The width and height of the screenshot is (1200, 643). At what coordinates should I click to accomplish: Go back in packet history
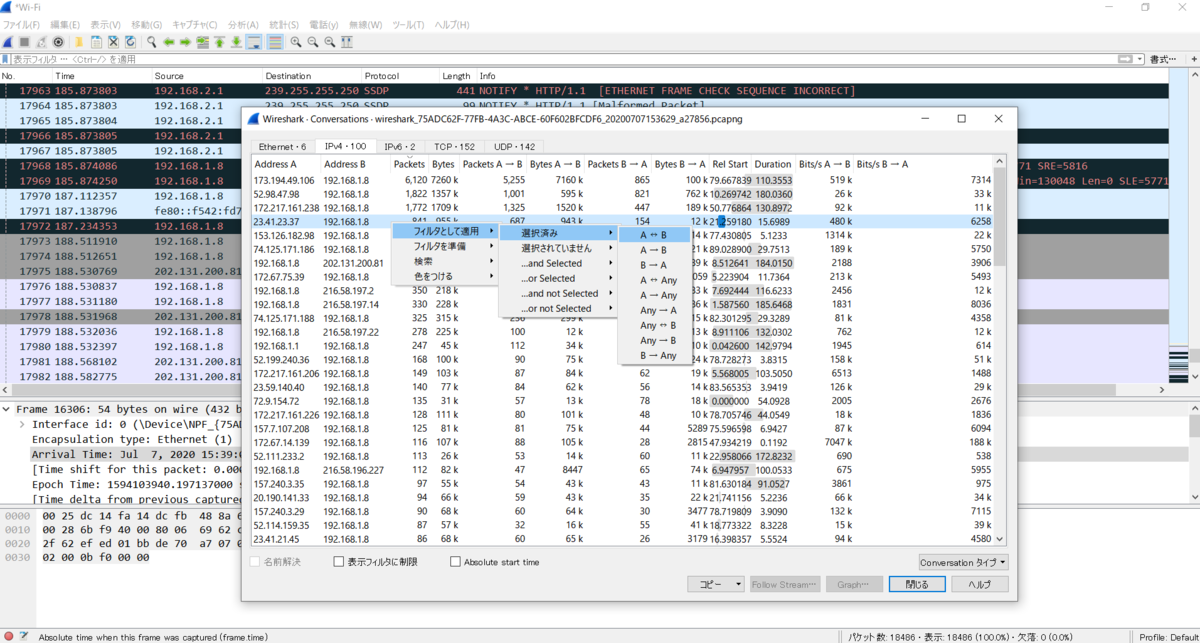(169, 42)
